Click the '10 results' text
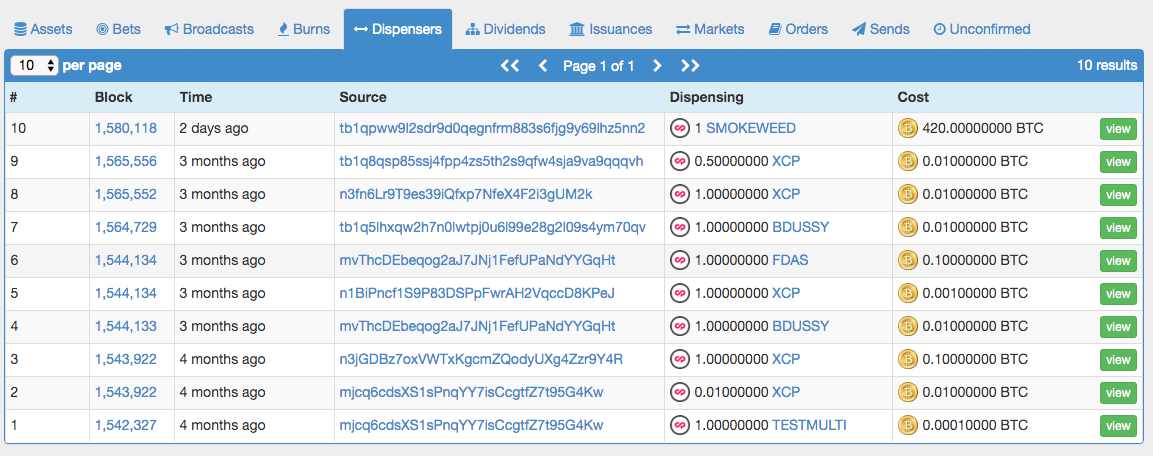Screen dimensions: 1153x456 [1107, 65]
